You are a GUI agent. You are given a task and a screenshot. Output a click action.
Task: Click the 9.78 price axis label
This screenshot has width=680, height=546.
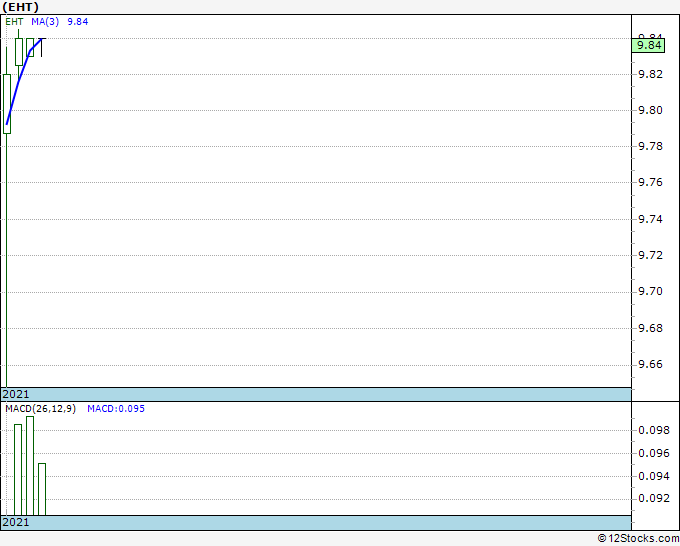651,147
